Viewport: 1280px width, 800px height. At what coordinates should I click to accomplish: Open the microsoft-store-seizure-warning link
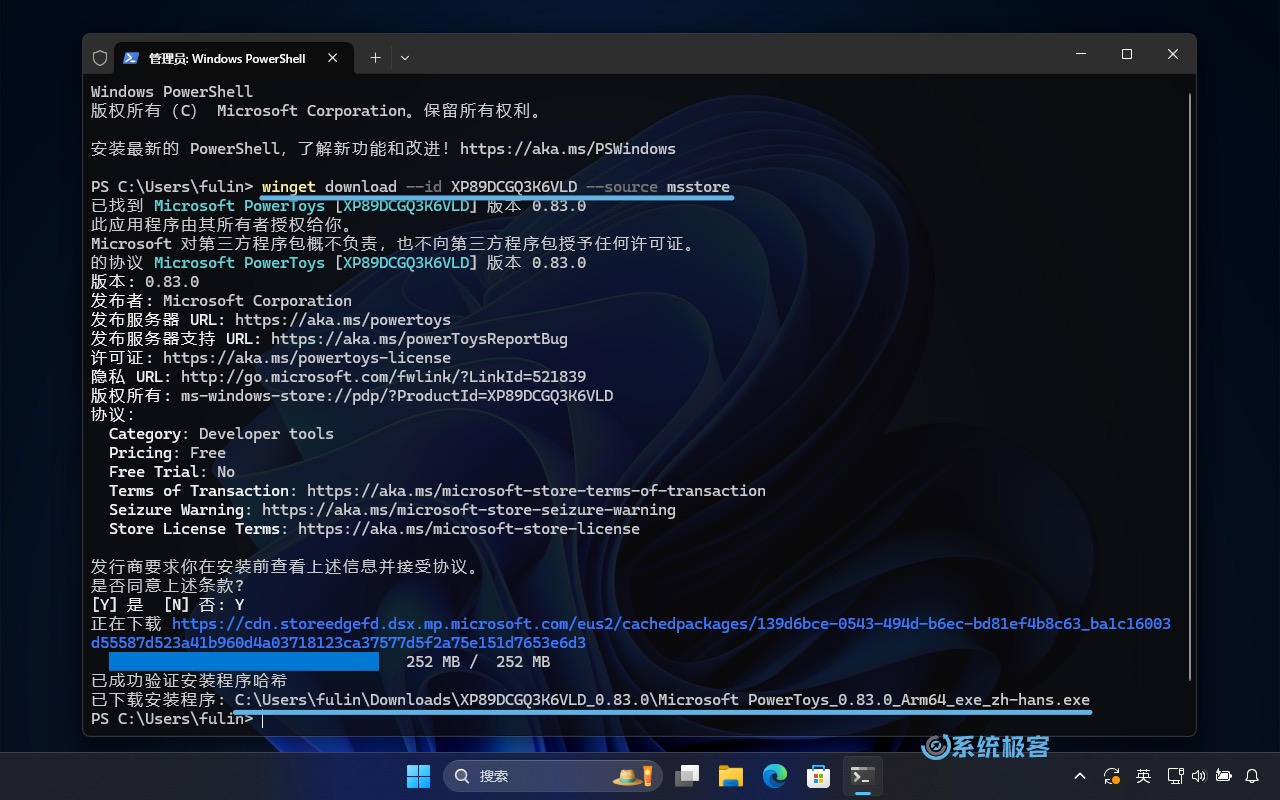coord(469,510)
